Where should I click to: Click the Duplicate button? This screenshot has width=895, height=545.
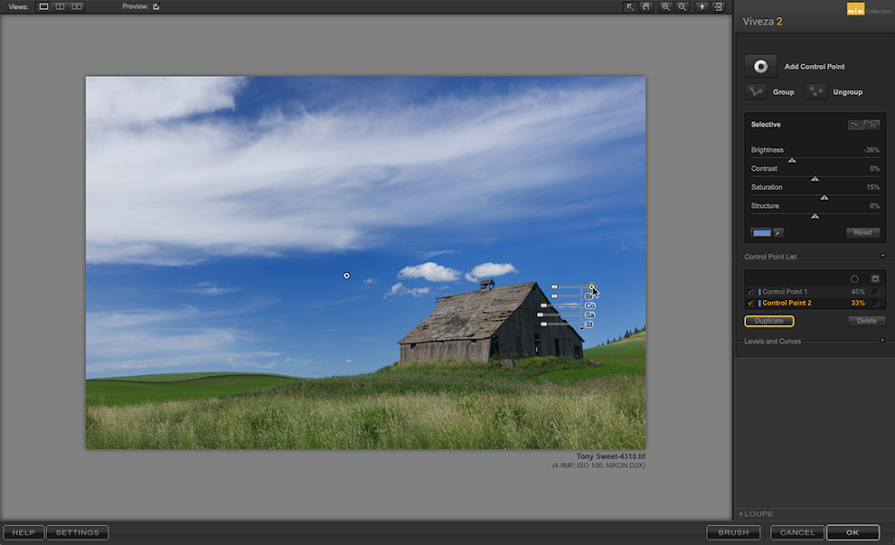click(769, 321)
